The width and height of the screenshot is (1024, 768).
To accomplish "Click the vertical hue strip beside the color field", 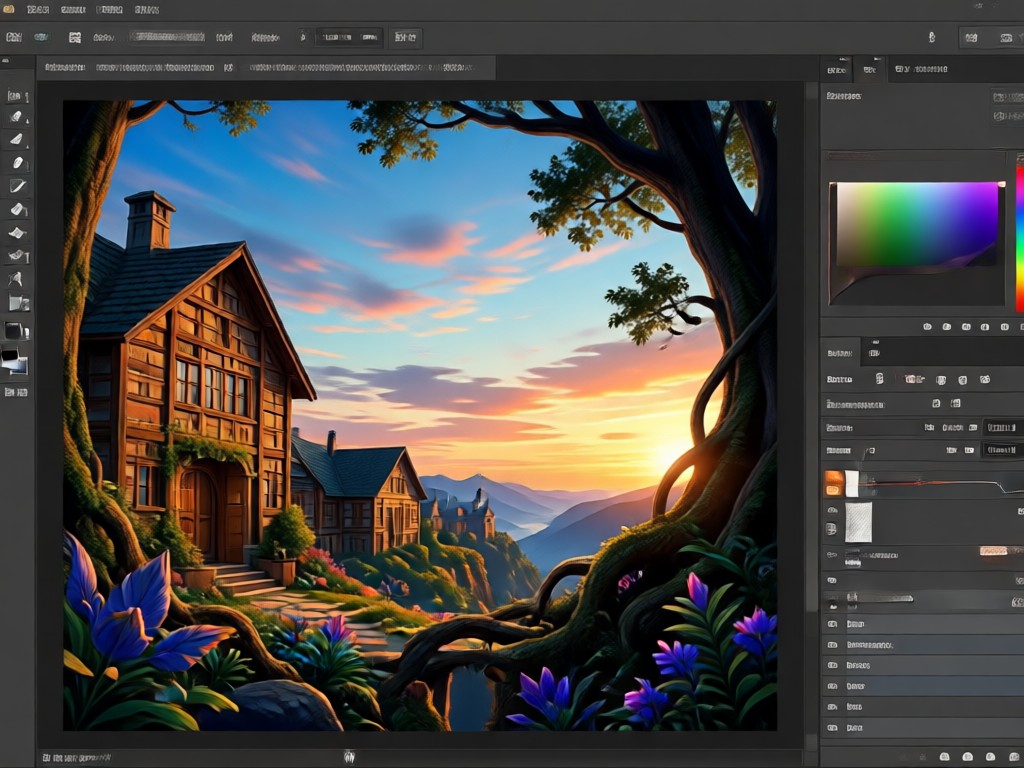I will click(1019, 238).
